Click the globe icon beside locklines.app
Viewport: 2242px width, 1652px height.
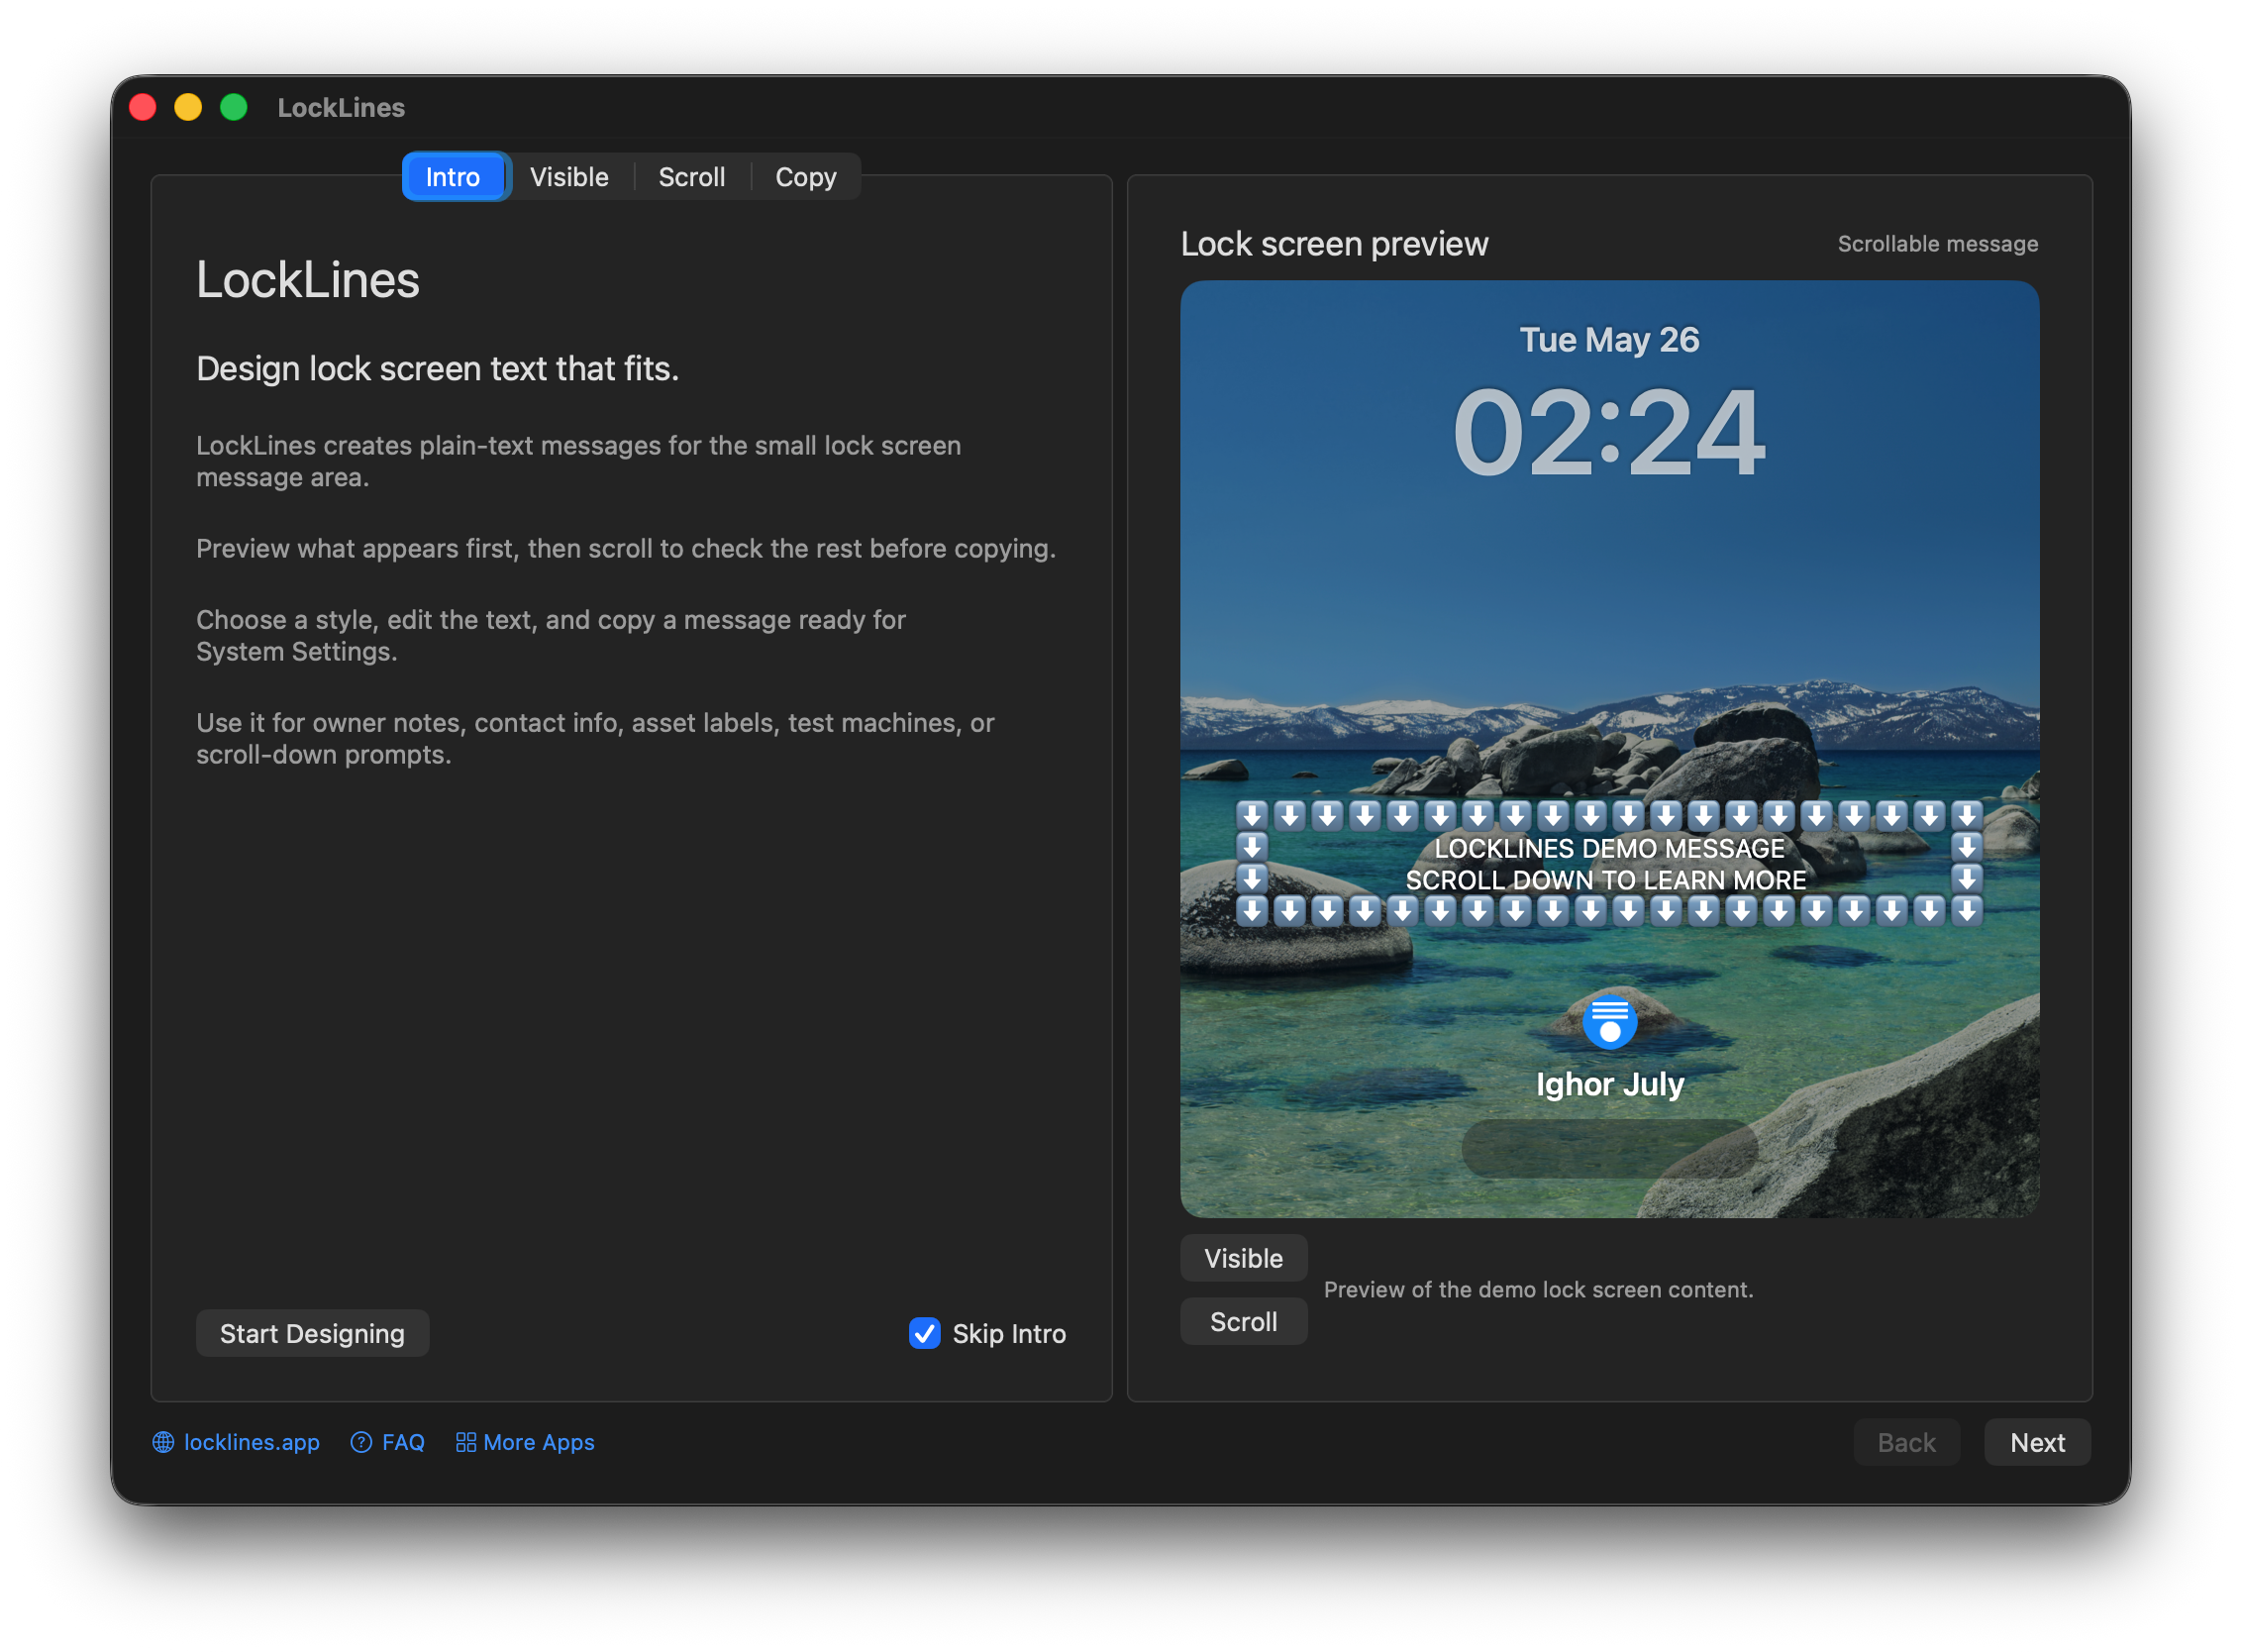point(163,1443)
